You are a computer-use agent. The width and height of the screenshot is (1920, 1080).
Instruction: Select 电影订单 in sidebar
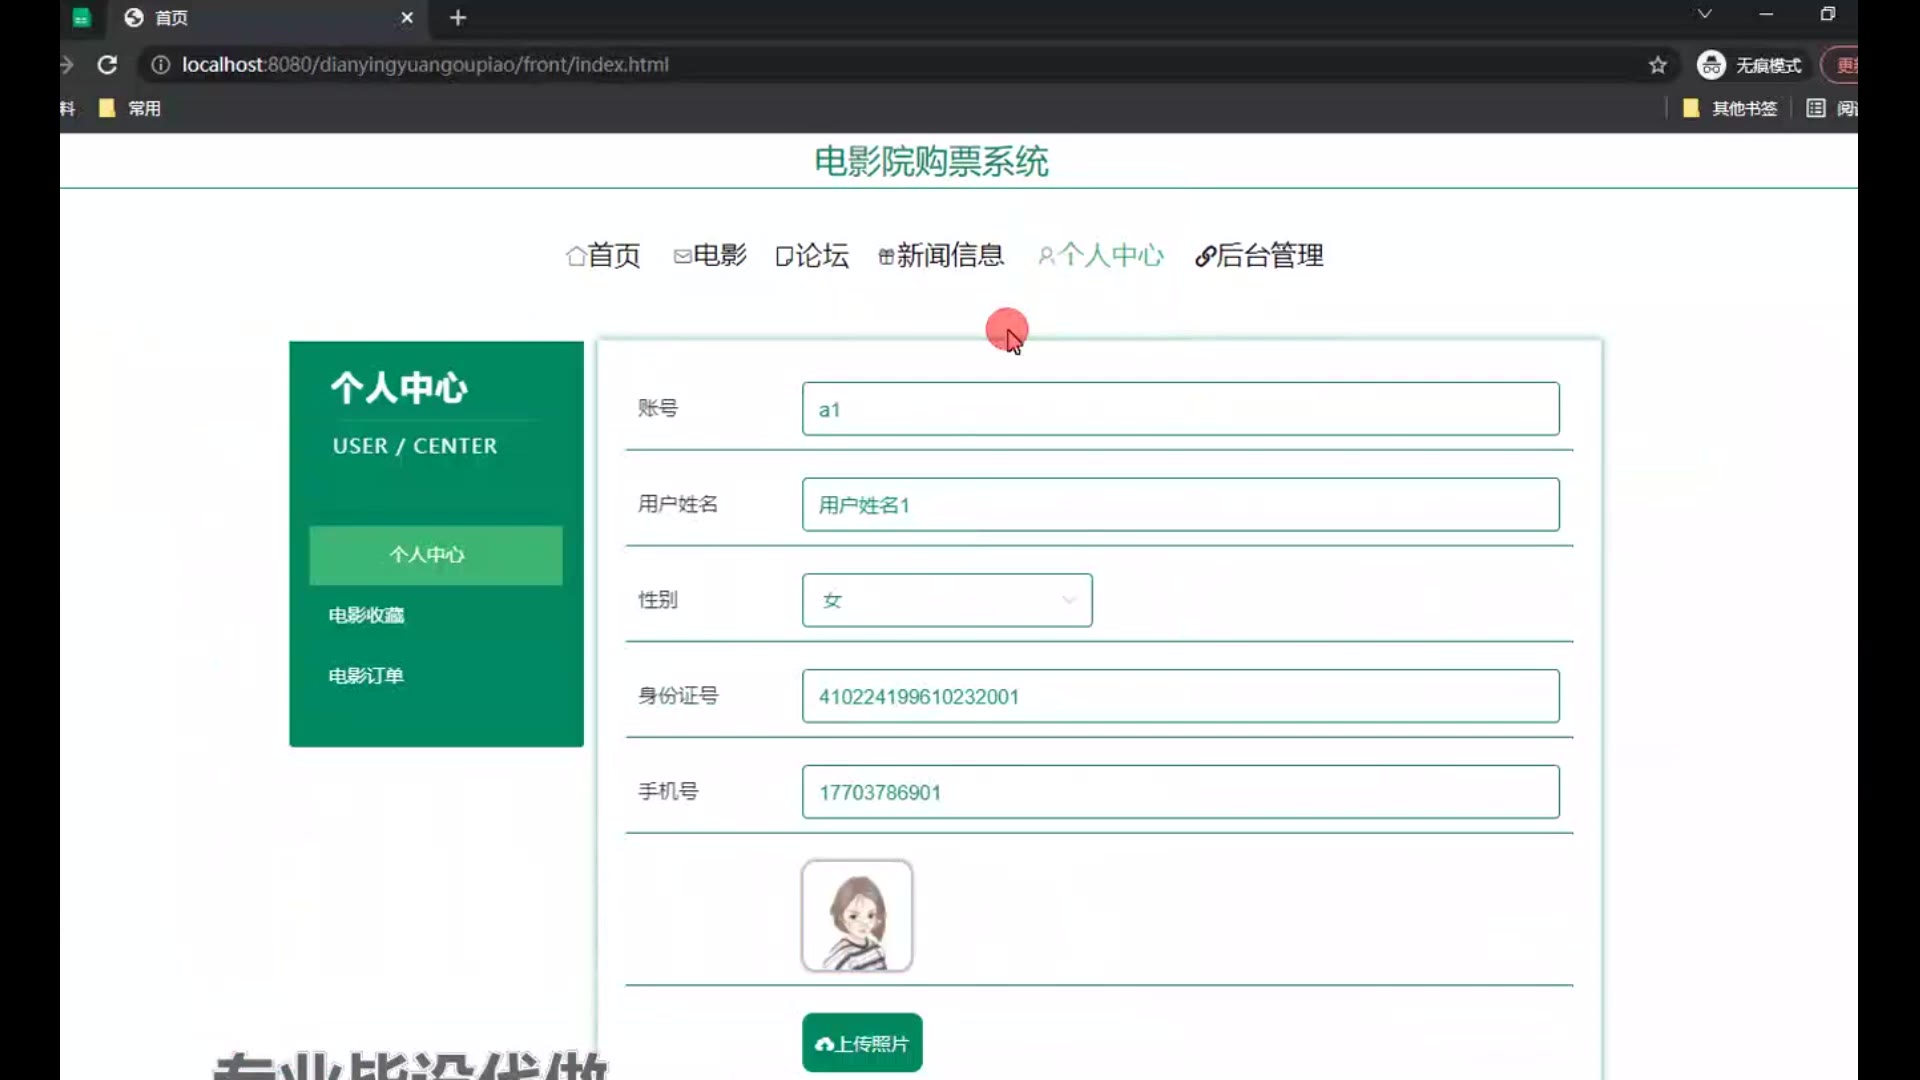366,676
